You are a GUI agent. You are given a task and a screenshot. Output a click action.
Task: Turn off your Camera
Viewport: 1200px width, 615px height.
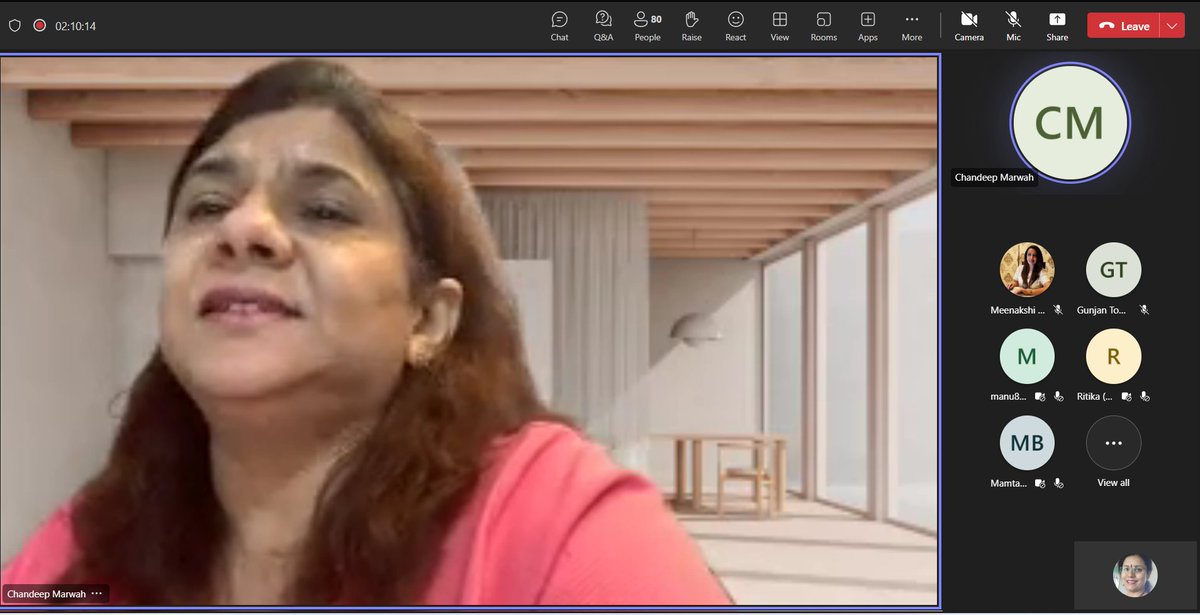pyautogui.click(x=968, y=25)
